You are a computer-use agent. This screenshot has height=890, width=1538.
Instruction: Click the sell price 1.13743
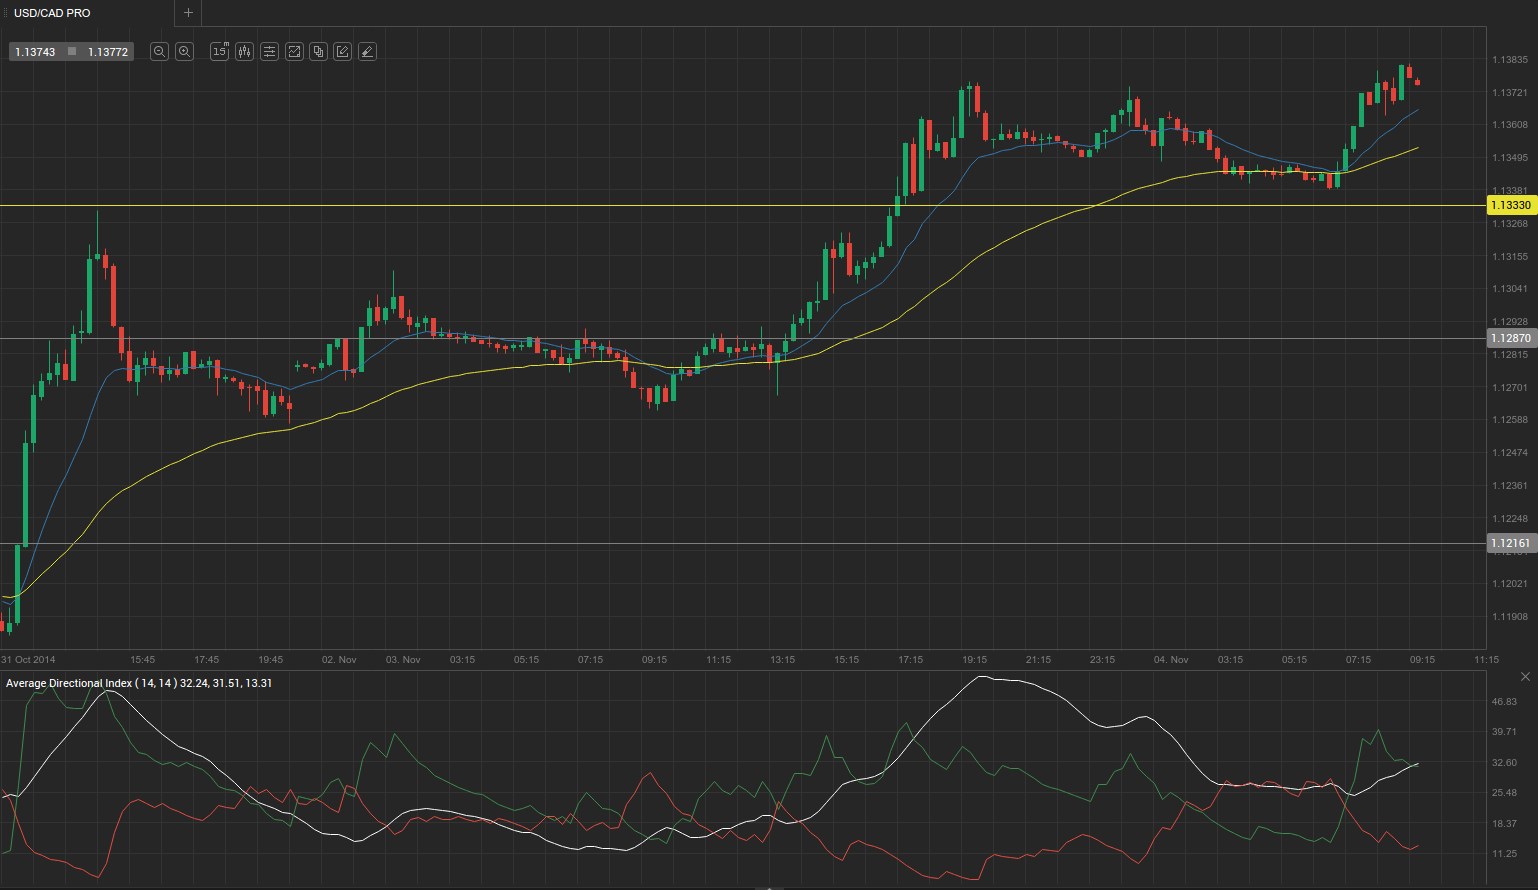(x=35, y=52)
